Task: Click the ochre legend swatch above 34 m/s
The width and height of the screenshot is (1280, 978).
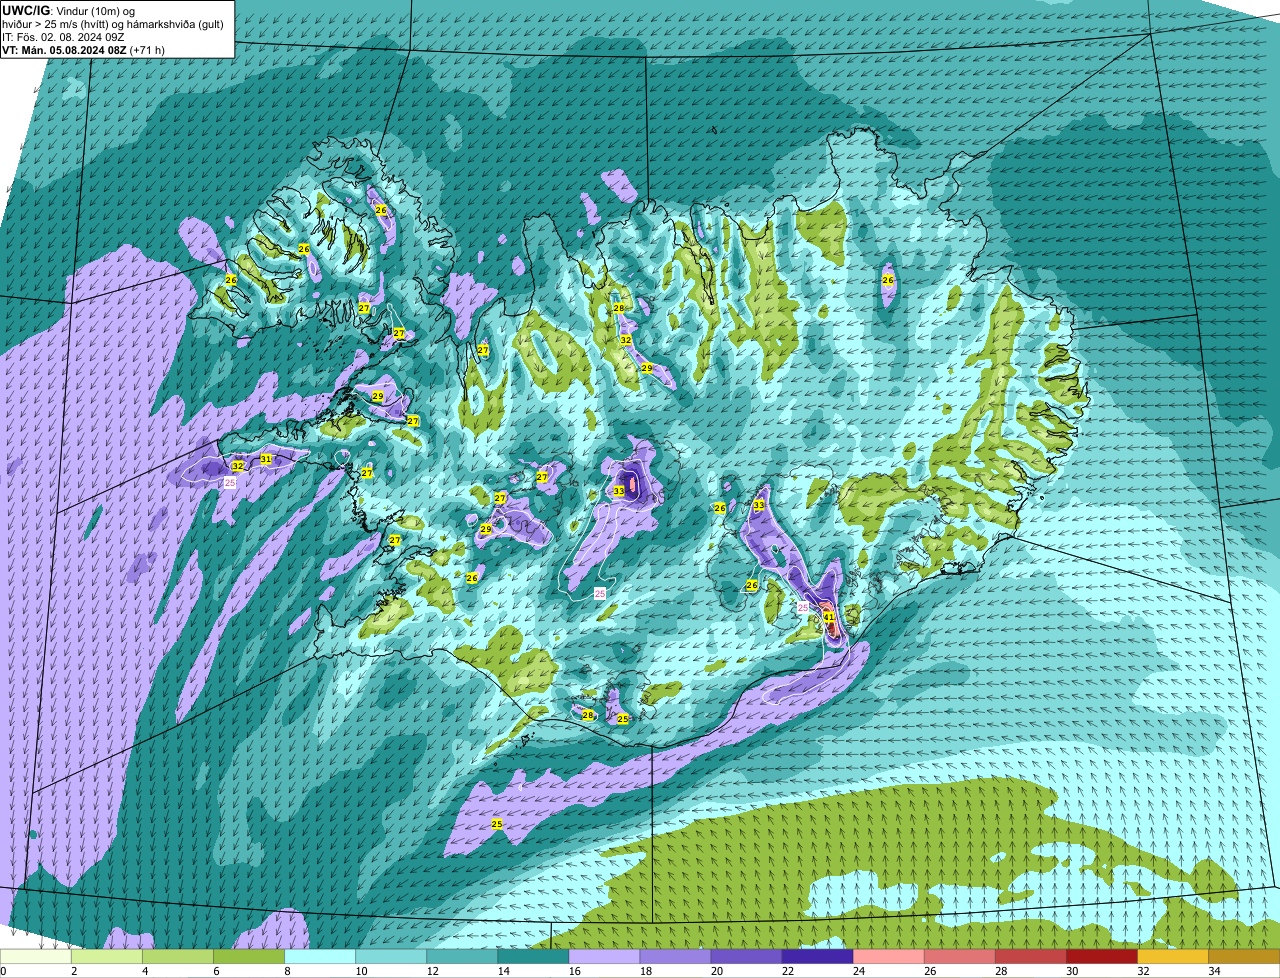Action: [1244, 957]
